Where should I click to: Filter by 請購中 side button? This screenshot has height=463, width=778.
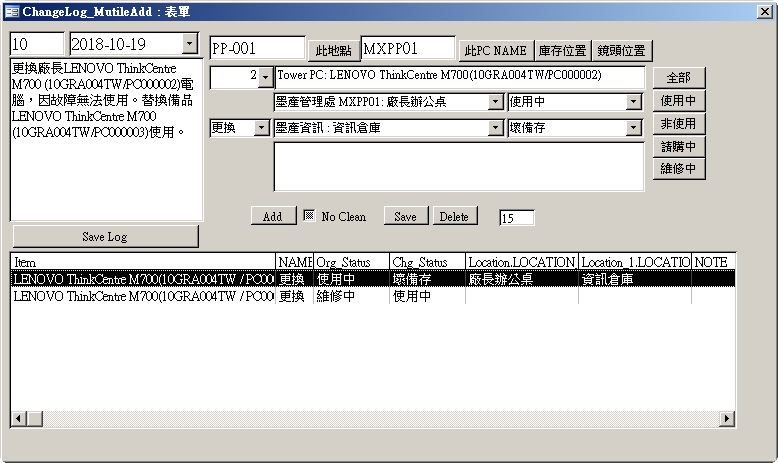coord(679,146)
